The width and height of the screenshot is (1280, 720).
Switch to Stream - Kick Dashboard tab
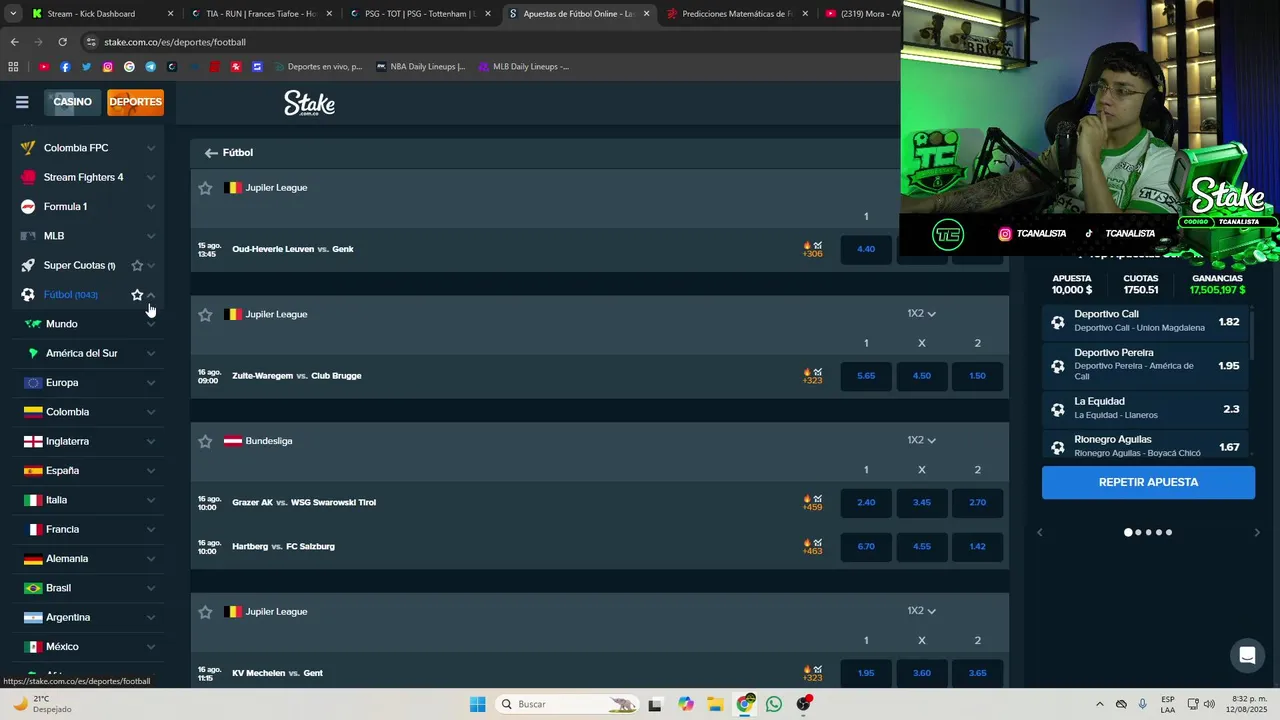click(x=102, y=14)
